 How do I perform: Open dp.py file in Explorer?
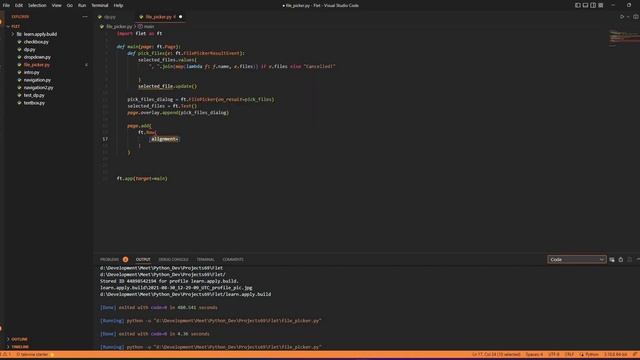[x=29, y=49]
